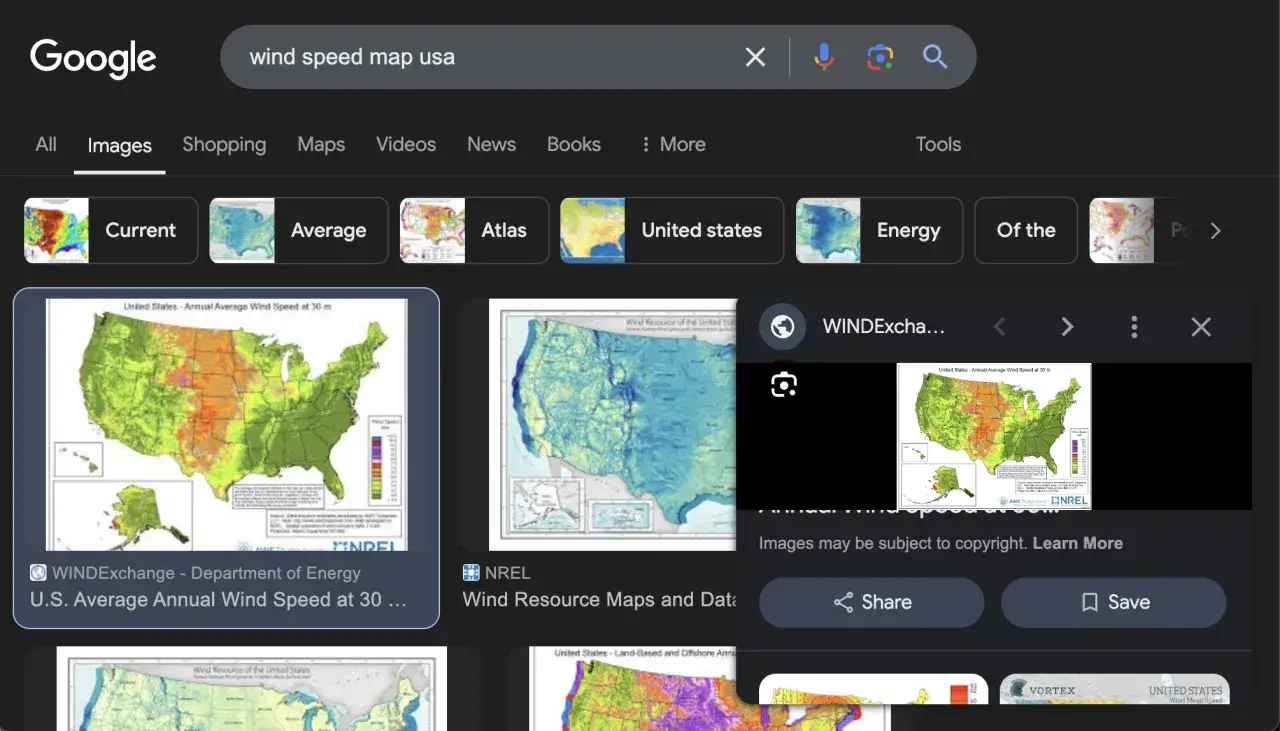Open related image left of Vortex thumbnail
The image size is (1280, 731).
click(x=874, y=688)
